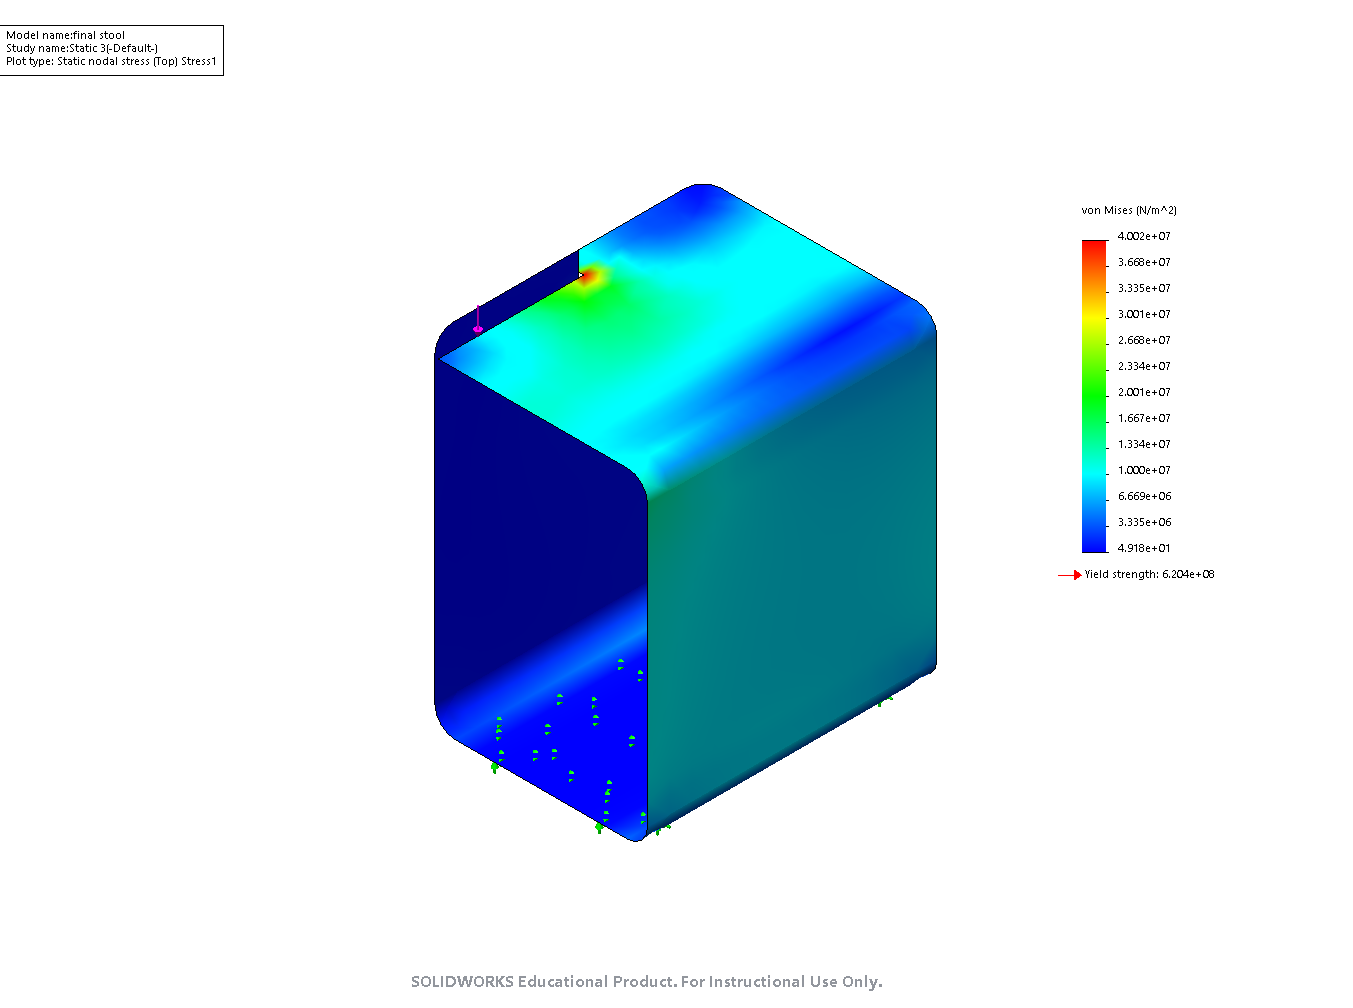
Task: Select the red maximum stress hotspot on the model
Action: [588, 276]
